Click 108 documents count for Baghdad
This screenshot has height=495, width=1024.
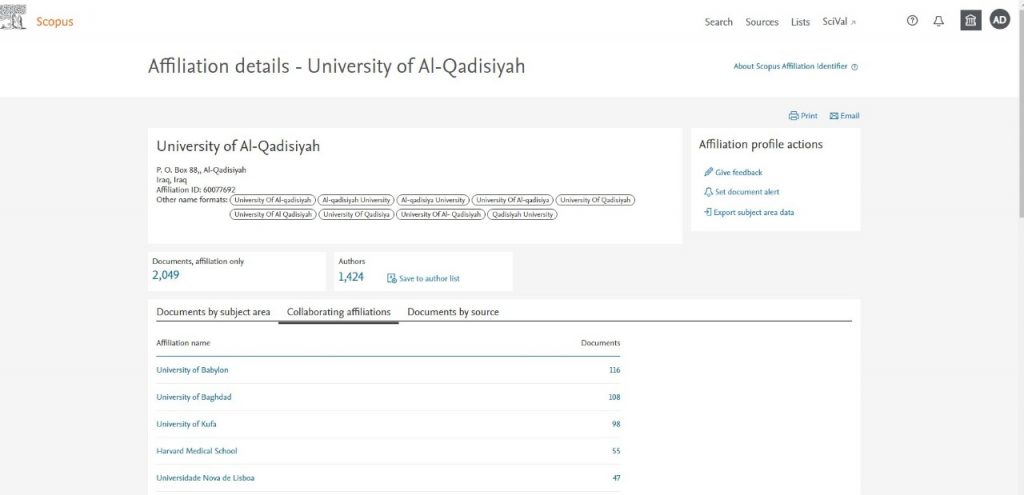(614, 397)
